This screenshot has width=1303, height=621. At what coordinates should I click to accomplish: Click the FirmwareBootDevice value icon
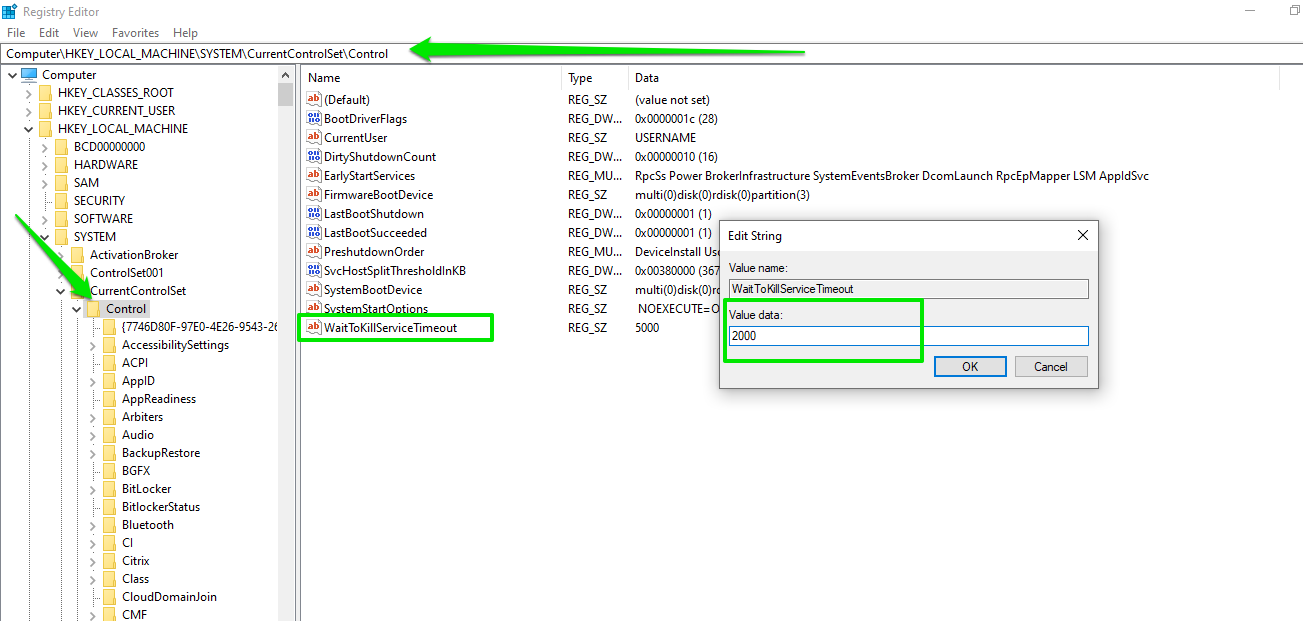click(x=313, y=195)
